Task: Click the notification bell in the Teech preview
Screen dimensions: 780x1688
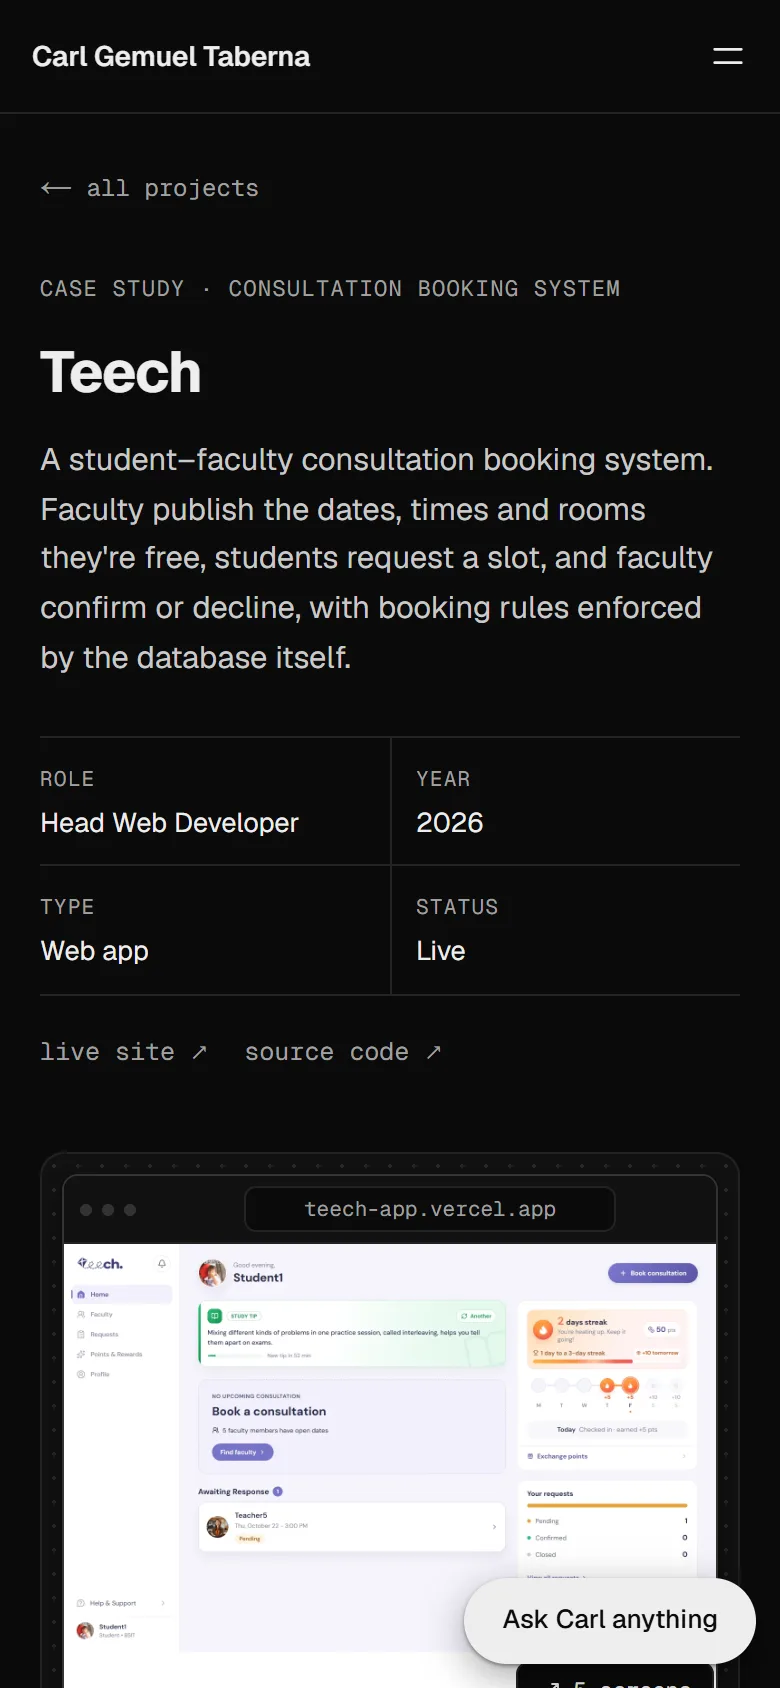Action: [x=162, y=1264]
